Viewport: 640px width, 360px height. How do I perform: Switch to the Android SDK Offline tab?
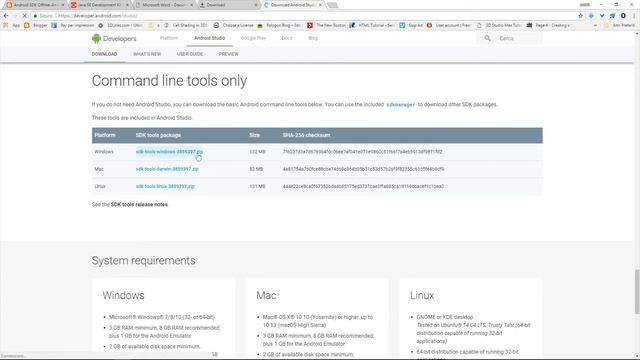click(35, 5)
